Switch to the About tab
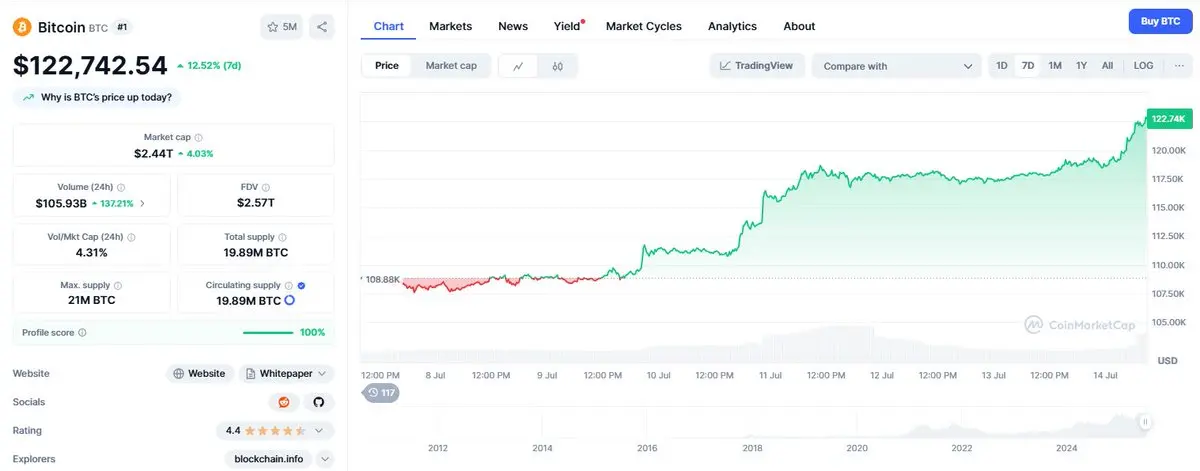This screenshot has height=471, width=1200. coord(799,26)
